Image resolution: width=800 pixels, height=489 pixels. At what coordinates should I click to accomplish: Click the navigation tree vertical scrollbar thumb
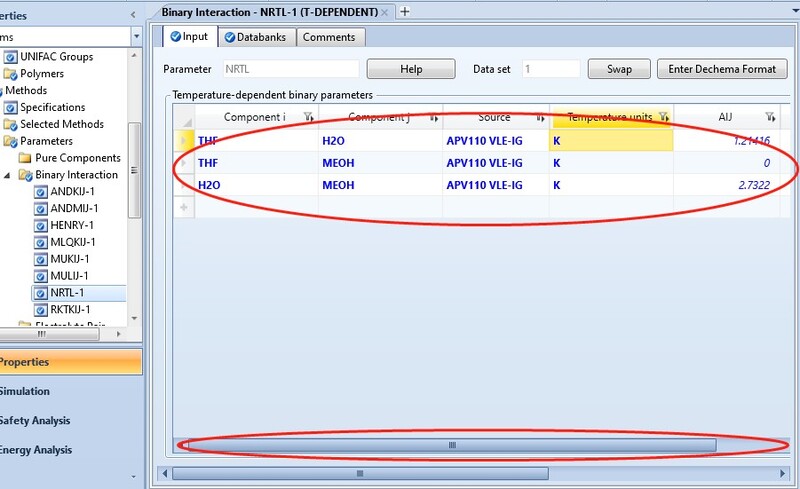pyautogui.click(x=134, y=170)
